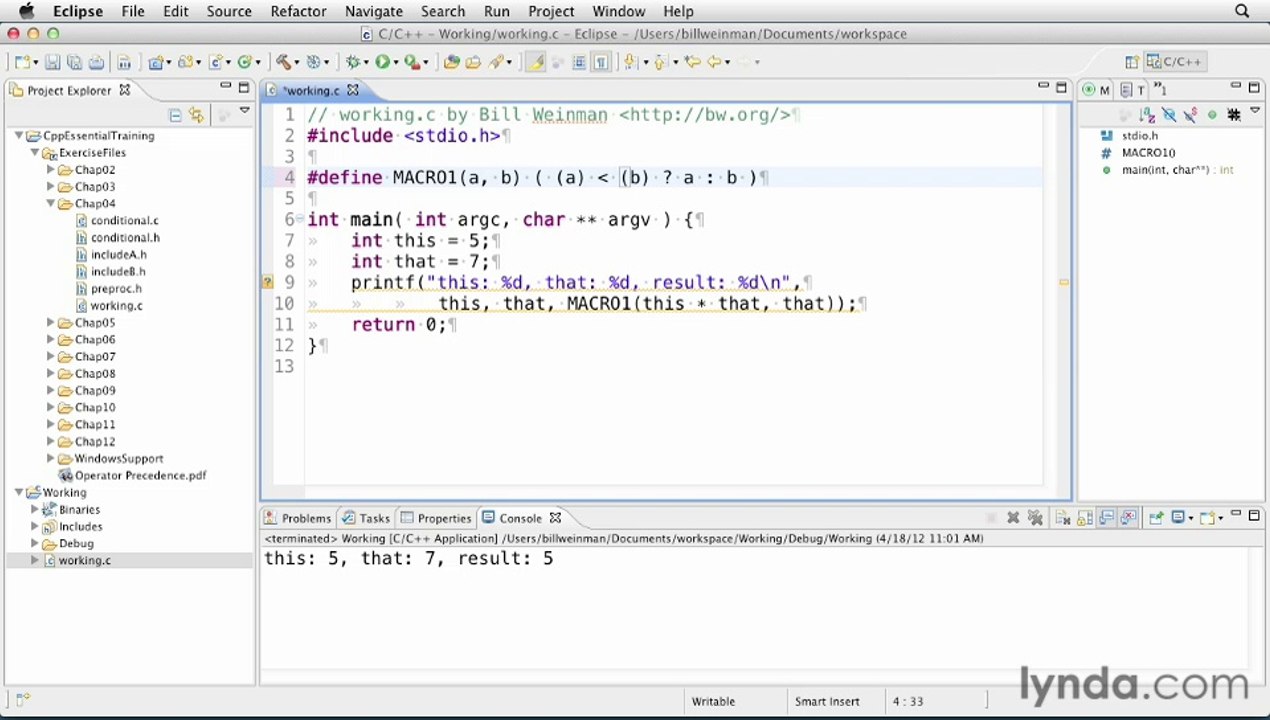Minimize the editor area
Image resolution: width=1270 pixels, height=720 pixels.
1043,87
